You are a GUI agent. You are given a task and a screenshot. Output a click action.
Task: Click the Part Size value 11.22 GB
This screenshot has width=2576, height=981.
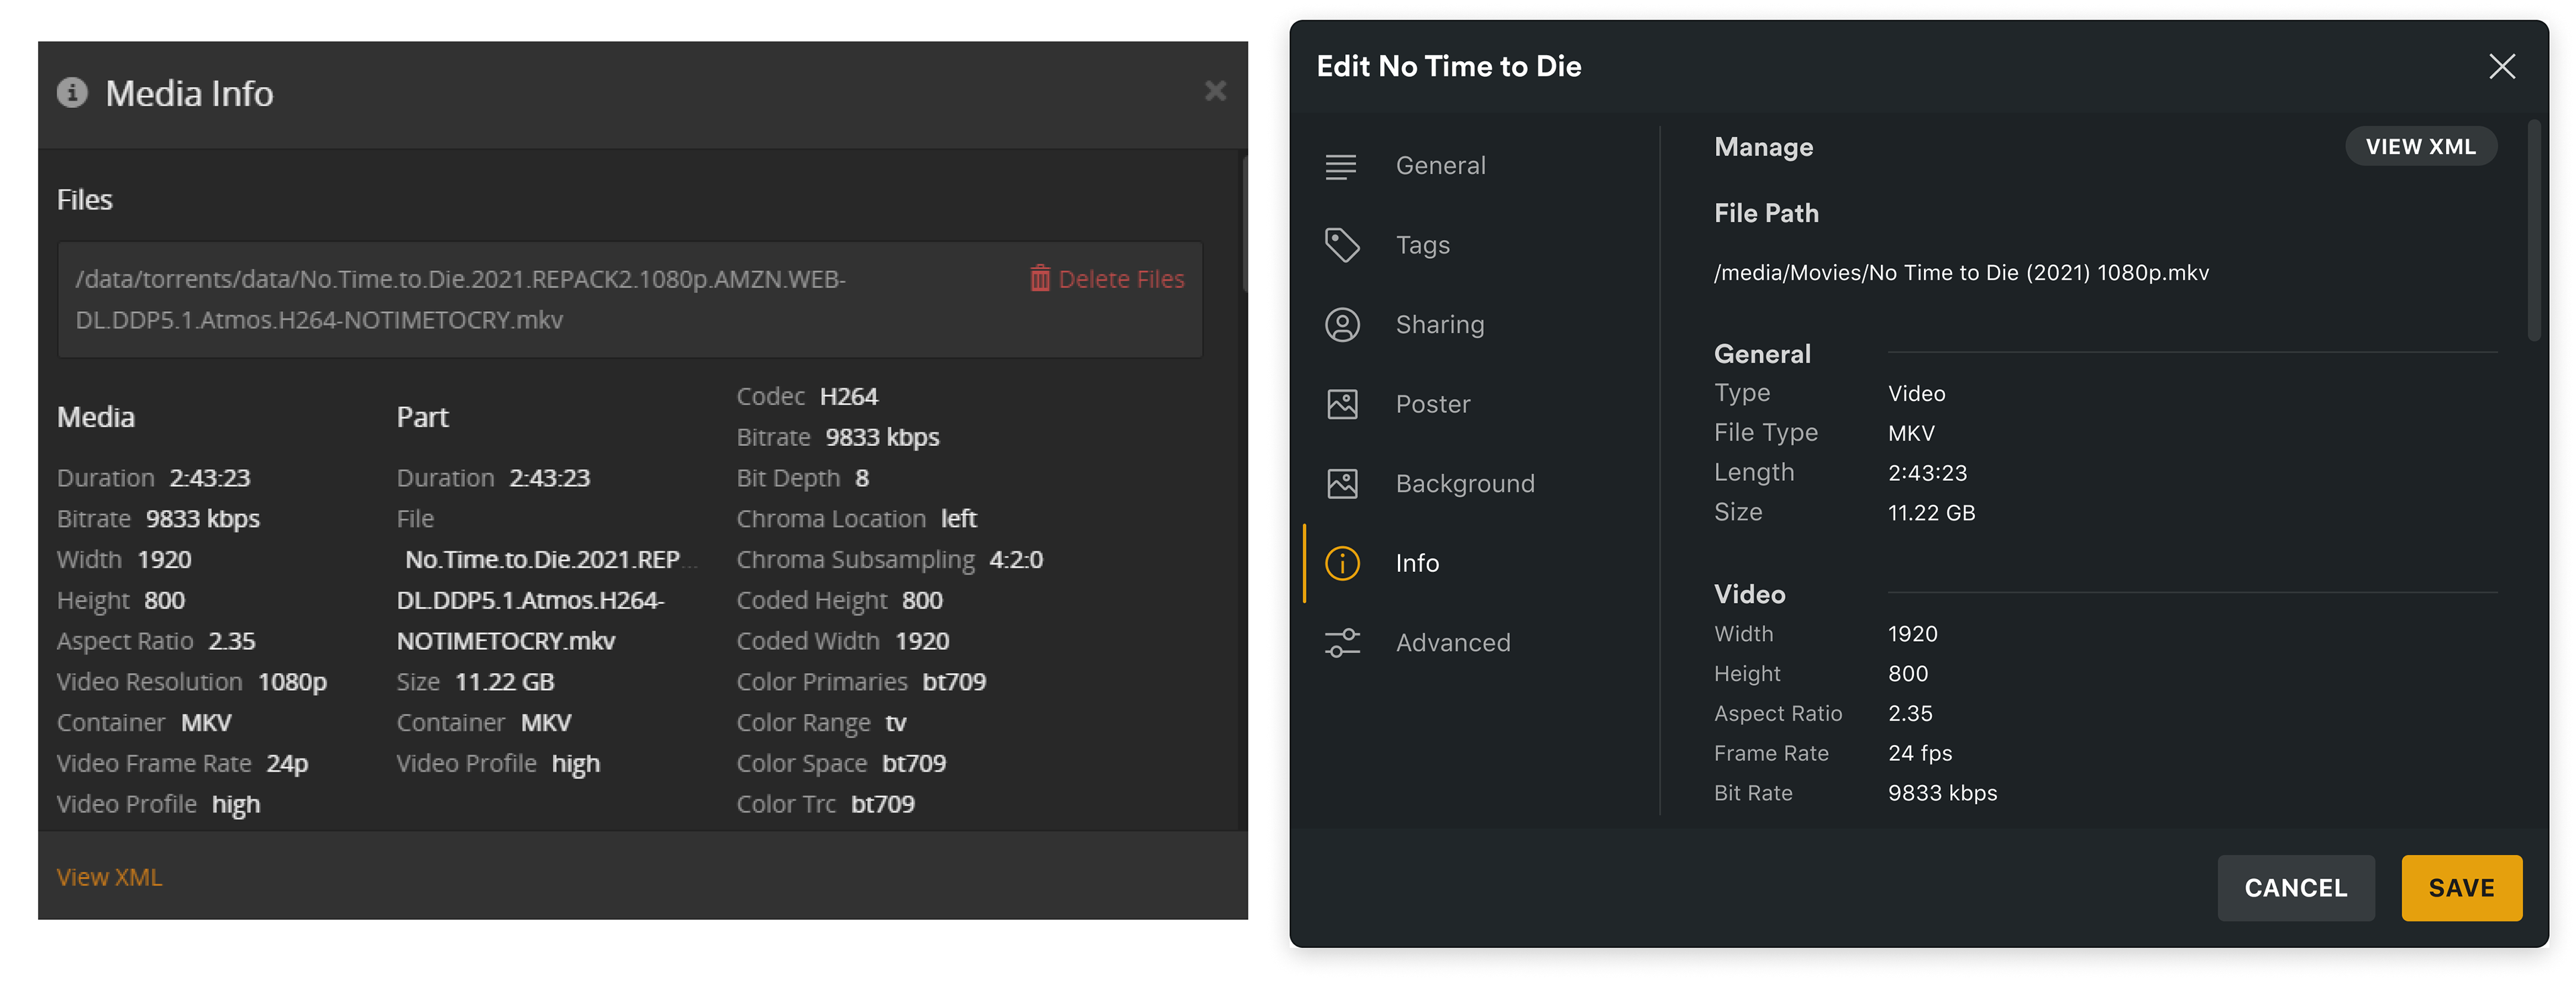pyautogui.click(x=504, y=681)
